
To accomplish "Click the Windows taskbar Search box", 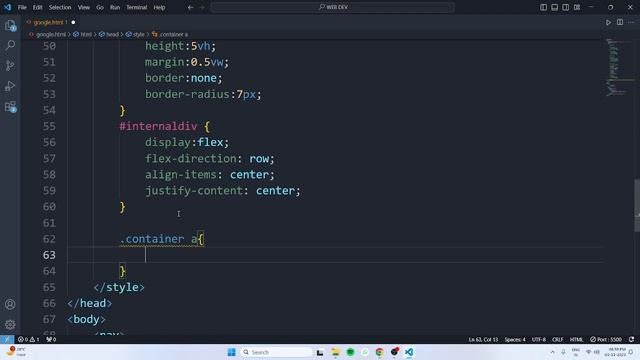I will [x=276, y=352].
